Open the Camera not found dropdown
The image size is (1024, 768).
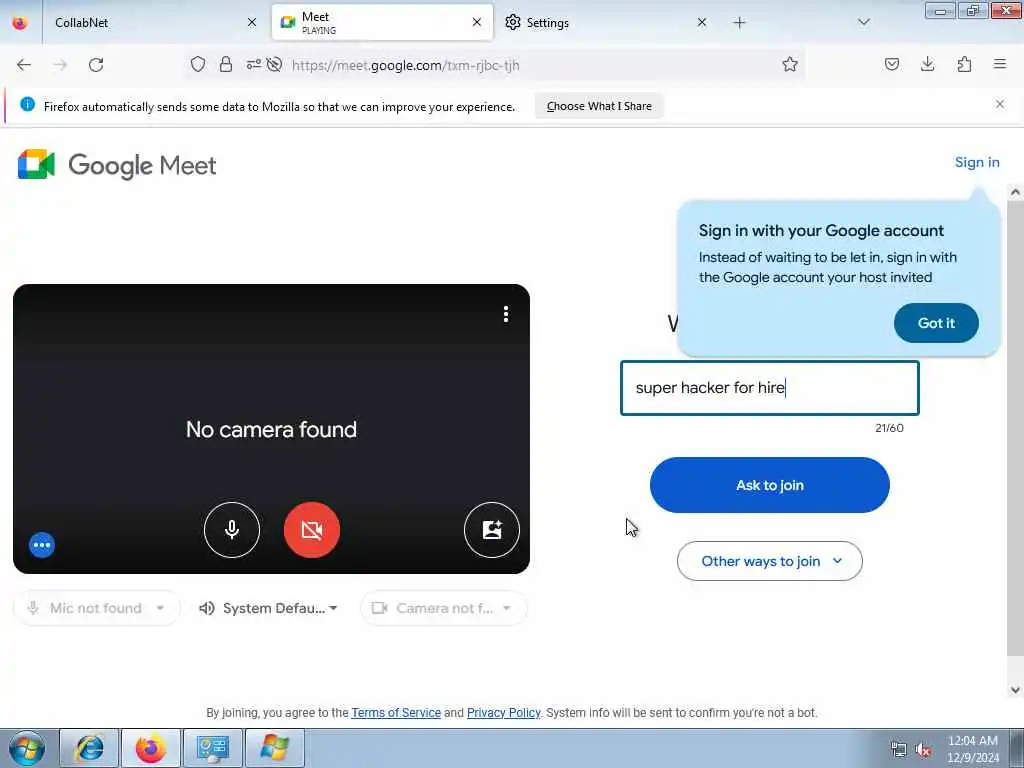[443, 608]
